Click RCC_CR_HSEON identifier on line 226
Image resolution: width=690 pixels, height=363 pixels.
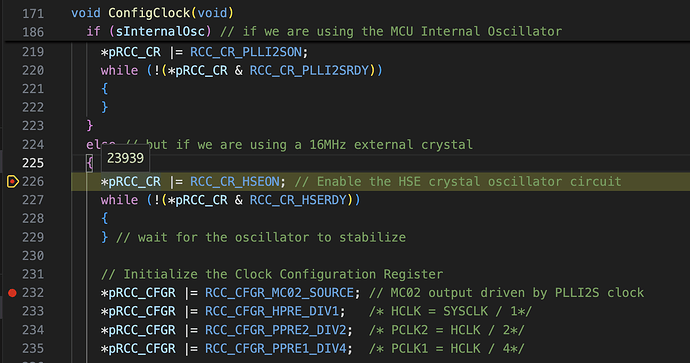point(235,181)
